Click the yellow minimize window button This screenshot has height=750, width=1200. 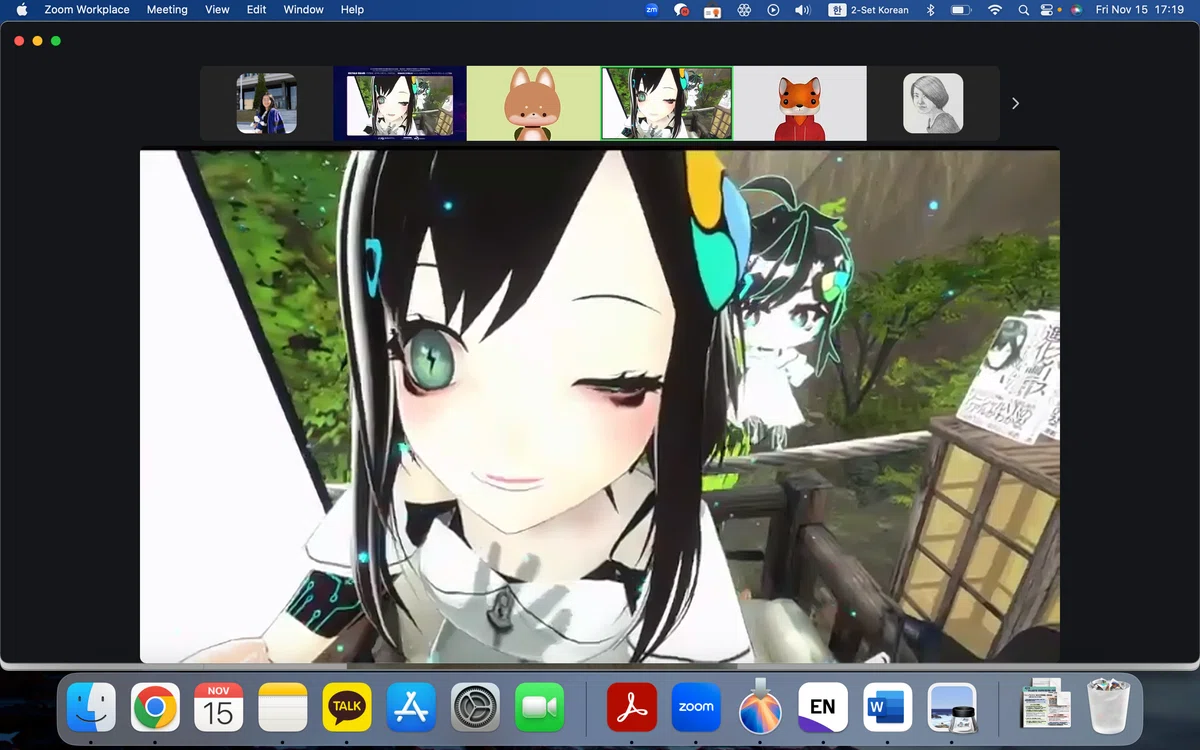tap(37, 41)
